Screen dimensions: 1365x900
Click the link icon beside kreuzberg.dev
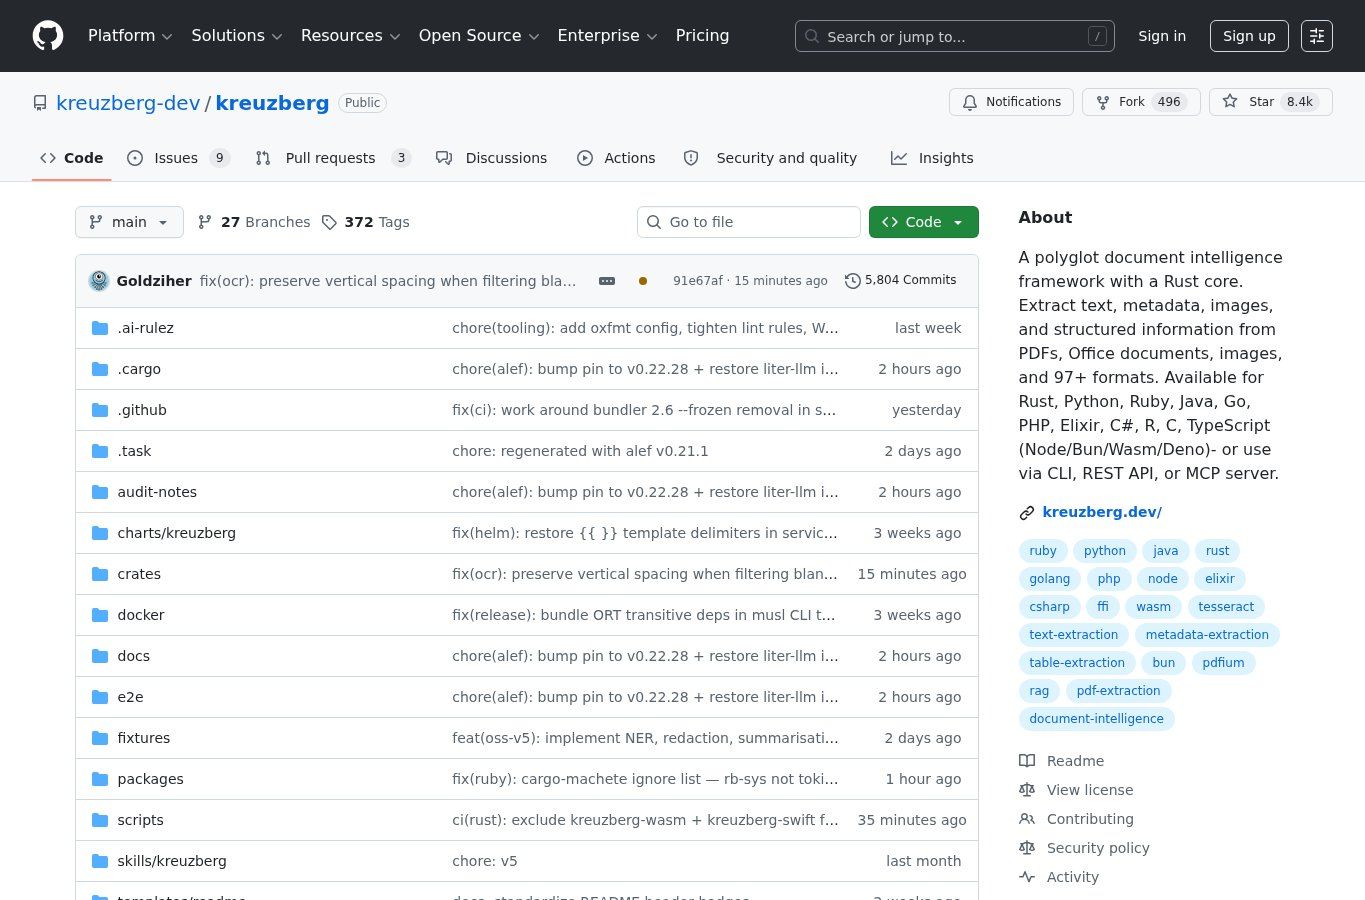pos(1027,513)
